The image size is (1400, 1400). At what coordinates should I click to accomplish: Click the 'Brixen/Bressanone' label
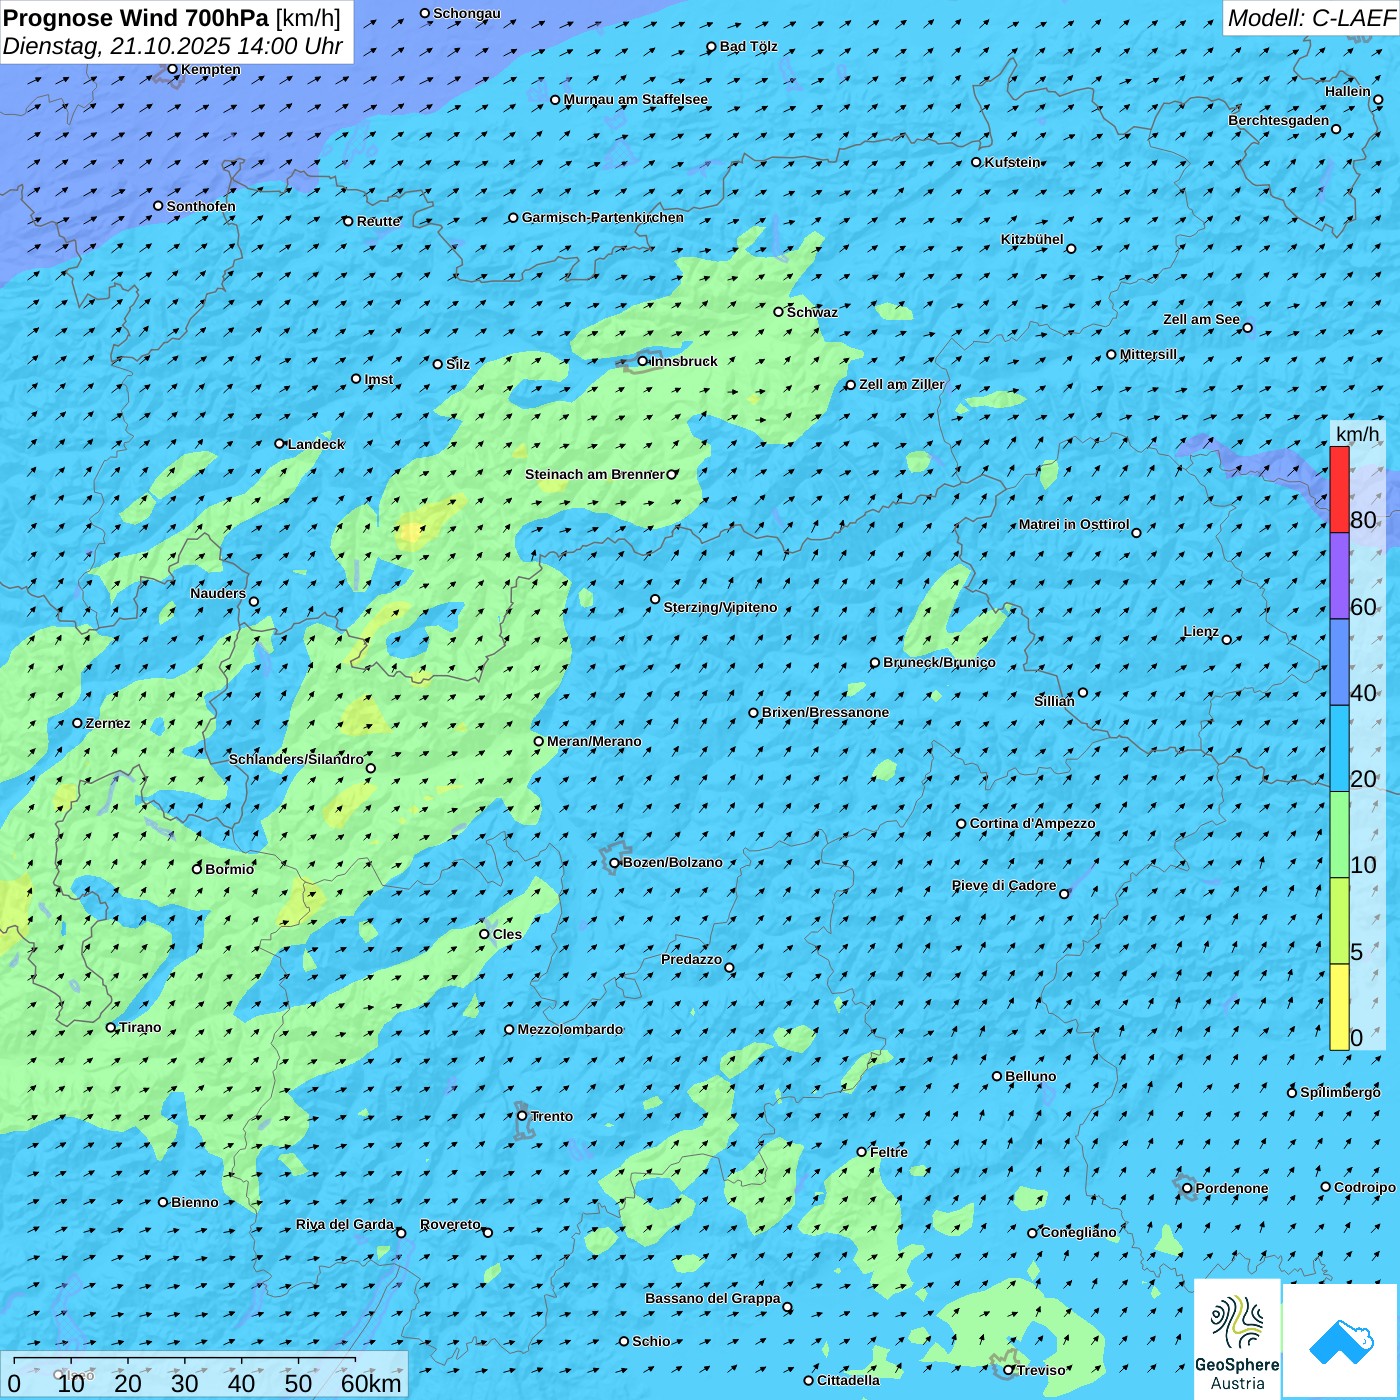tap(825, 712)
